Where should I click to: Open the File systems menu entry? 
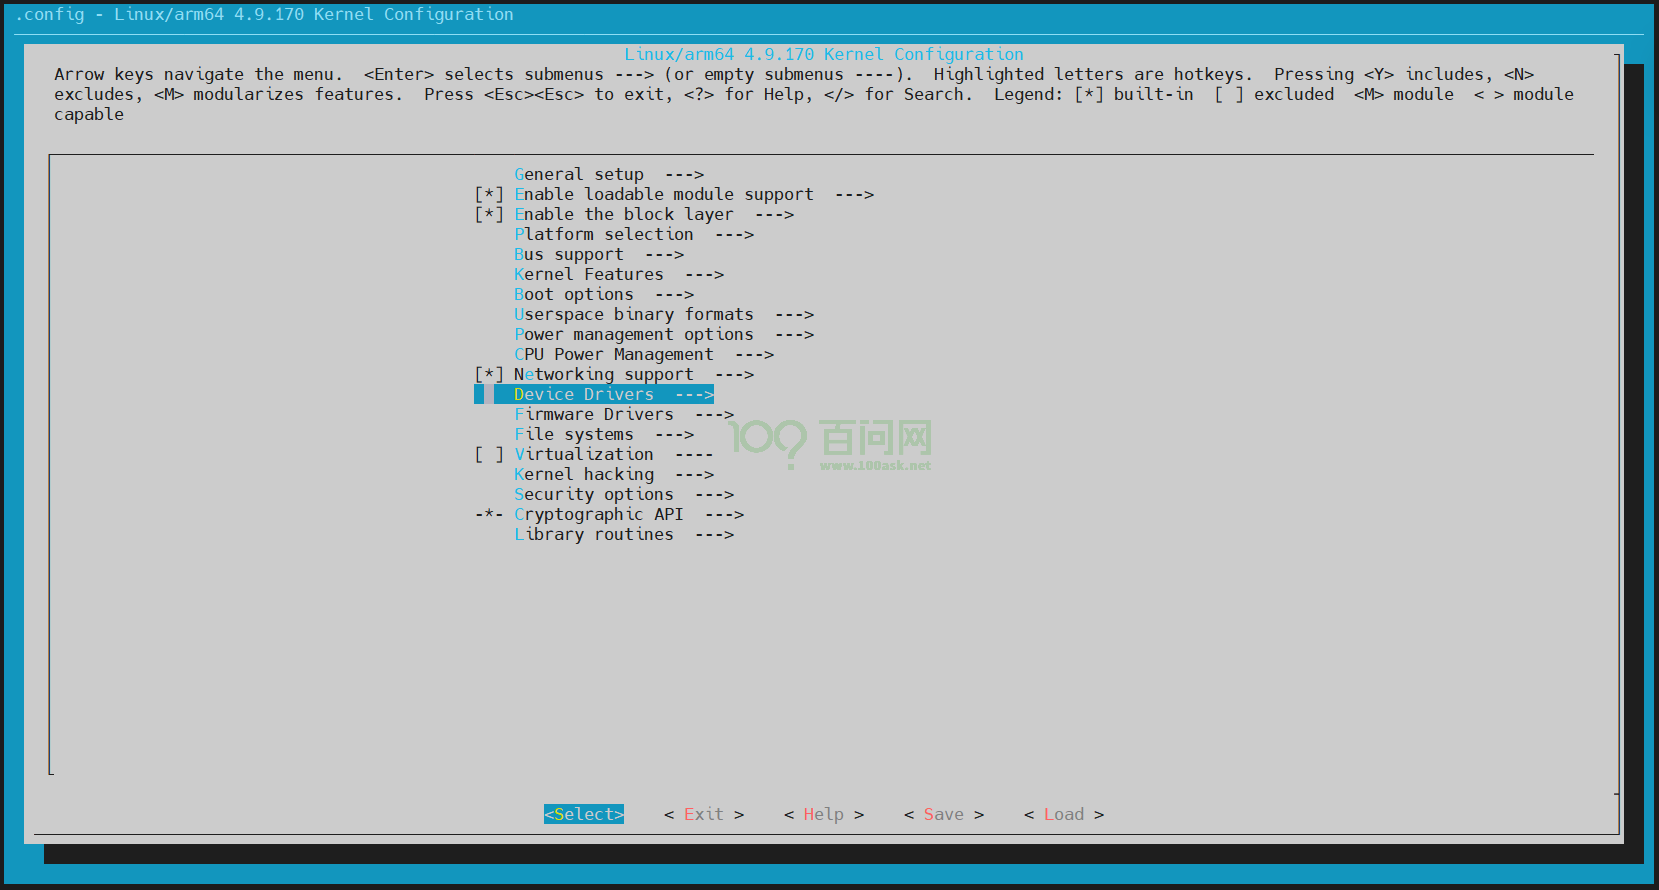(574, 435)
